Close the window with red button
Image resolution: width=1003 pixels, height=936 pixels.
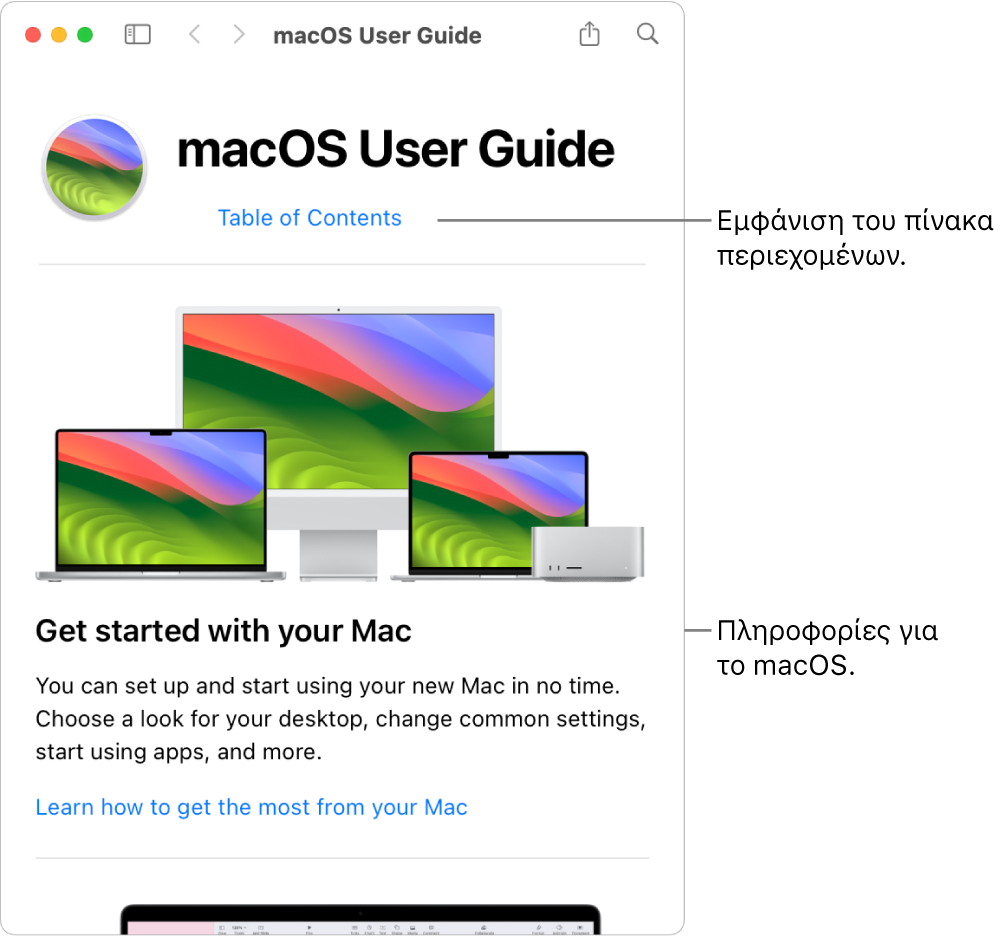pyautogui.click(x=33, y=35)
